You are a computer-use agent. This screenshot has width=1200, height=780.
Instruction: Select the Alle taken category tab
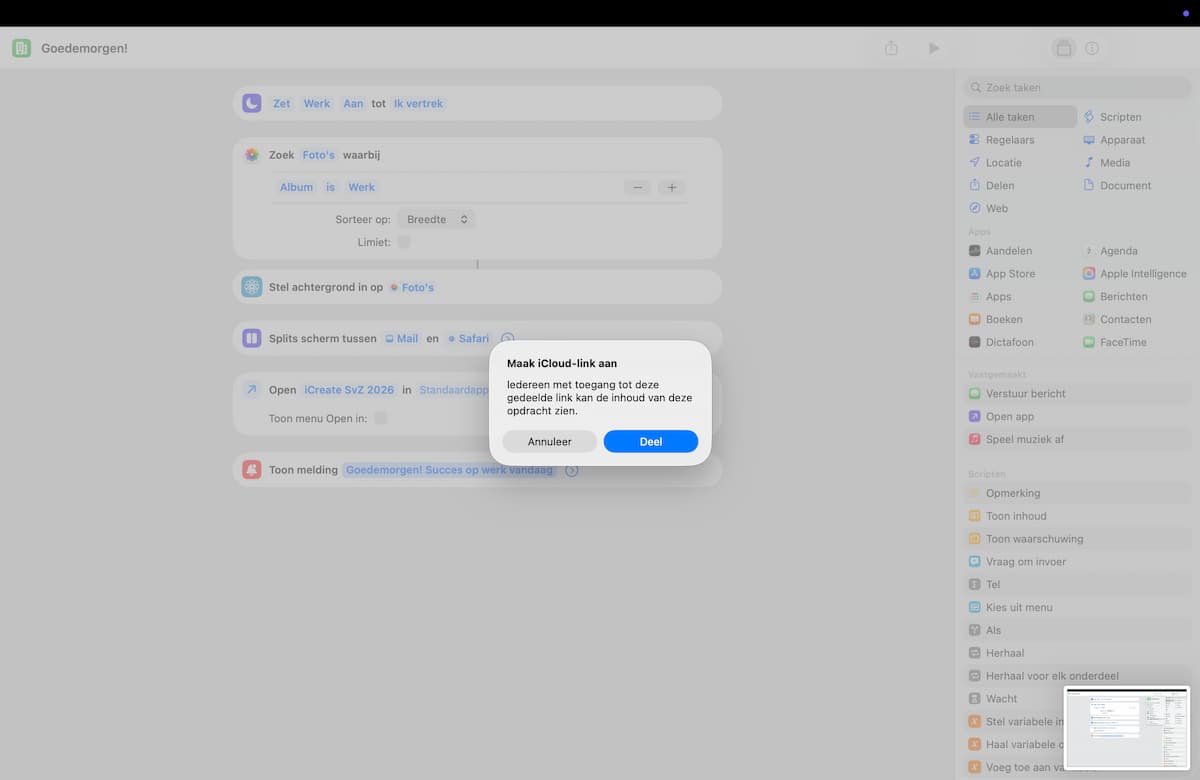1020,117
